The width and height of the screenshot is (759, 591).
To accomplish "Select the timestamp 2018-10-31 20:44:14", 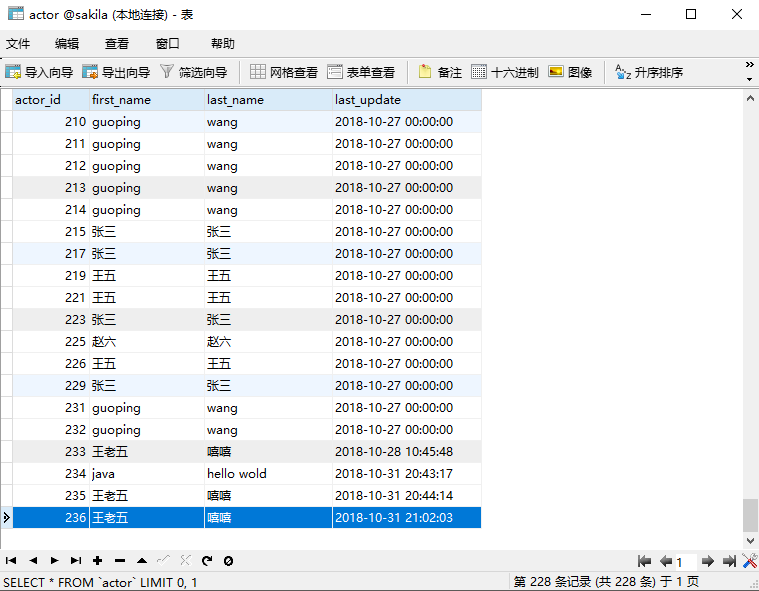I will pos(407,496).
